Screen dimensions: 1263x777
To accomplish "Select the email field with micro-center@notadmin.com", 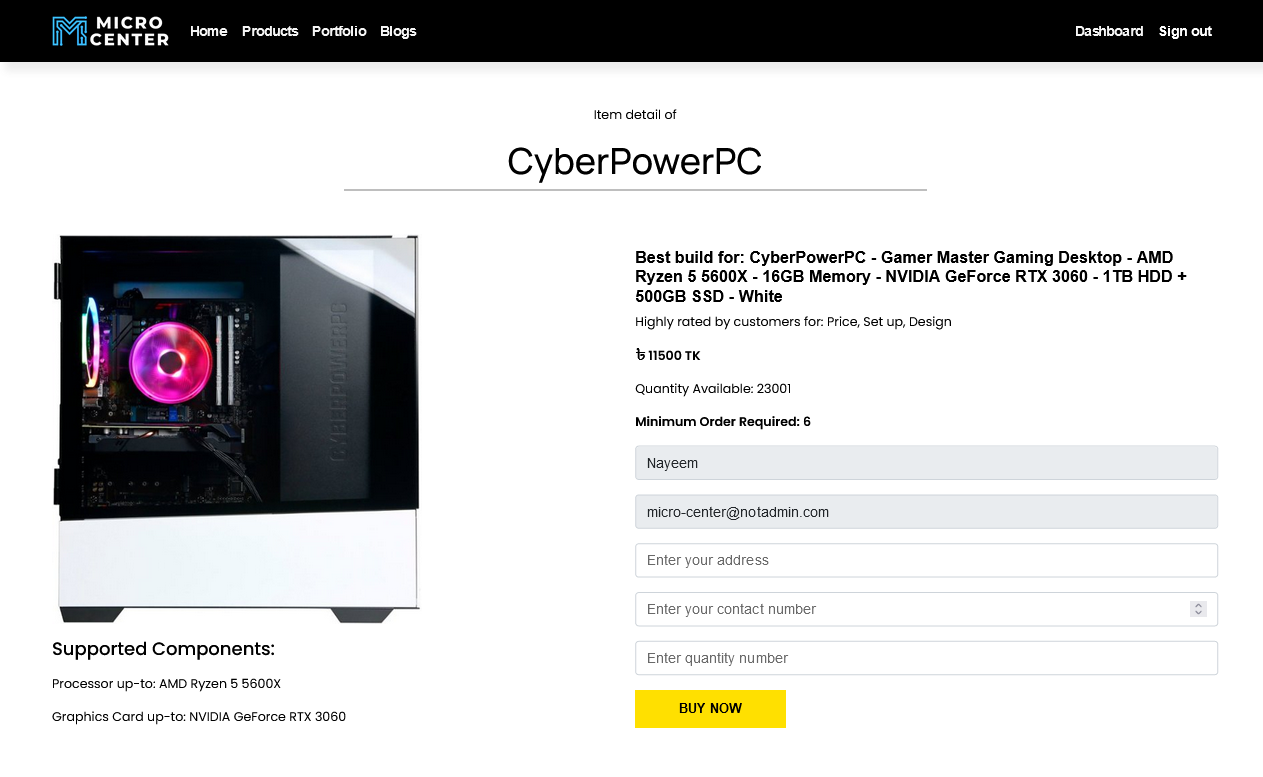I will pyautogui.click(x=926, y=512).
